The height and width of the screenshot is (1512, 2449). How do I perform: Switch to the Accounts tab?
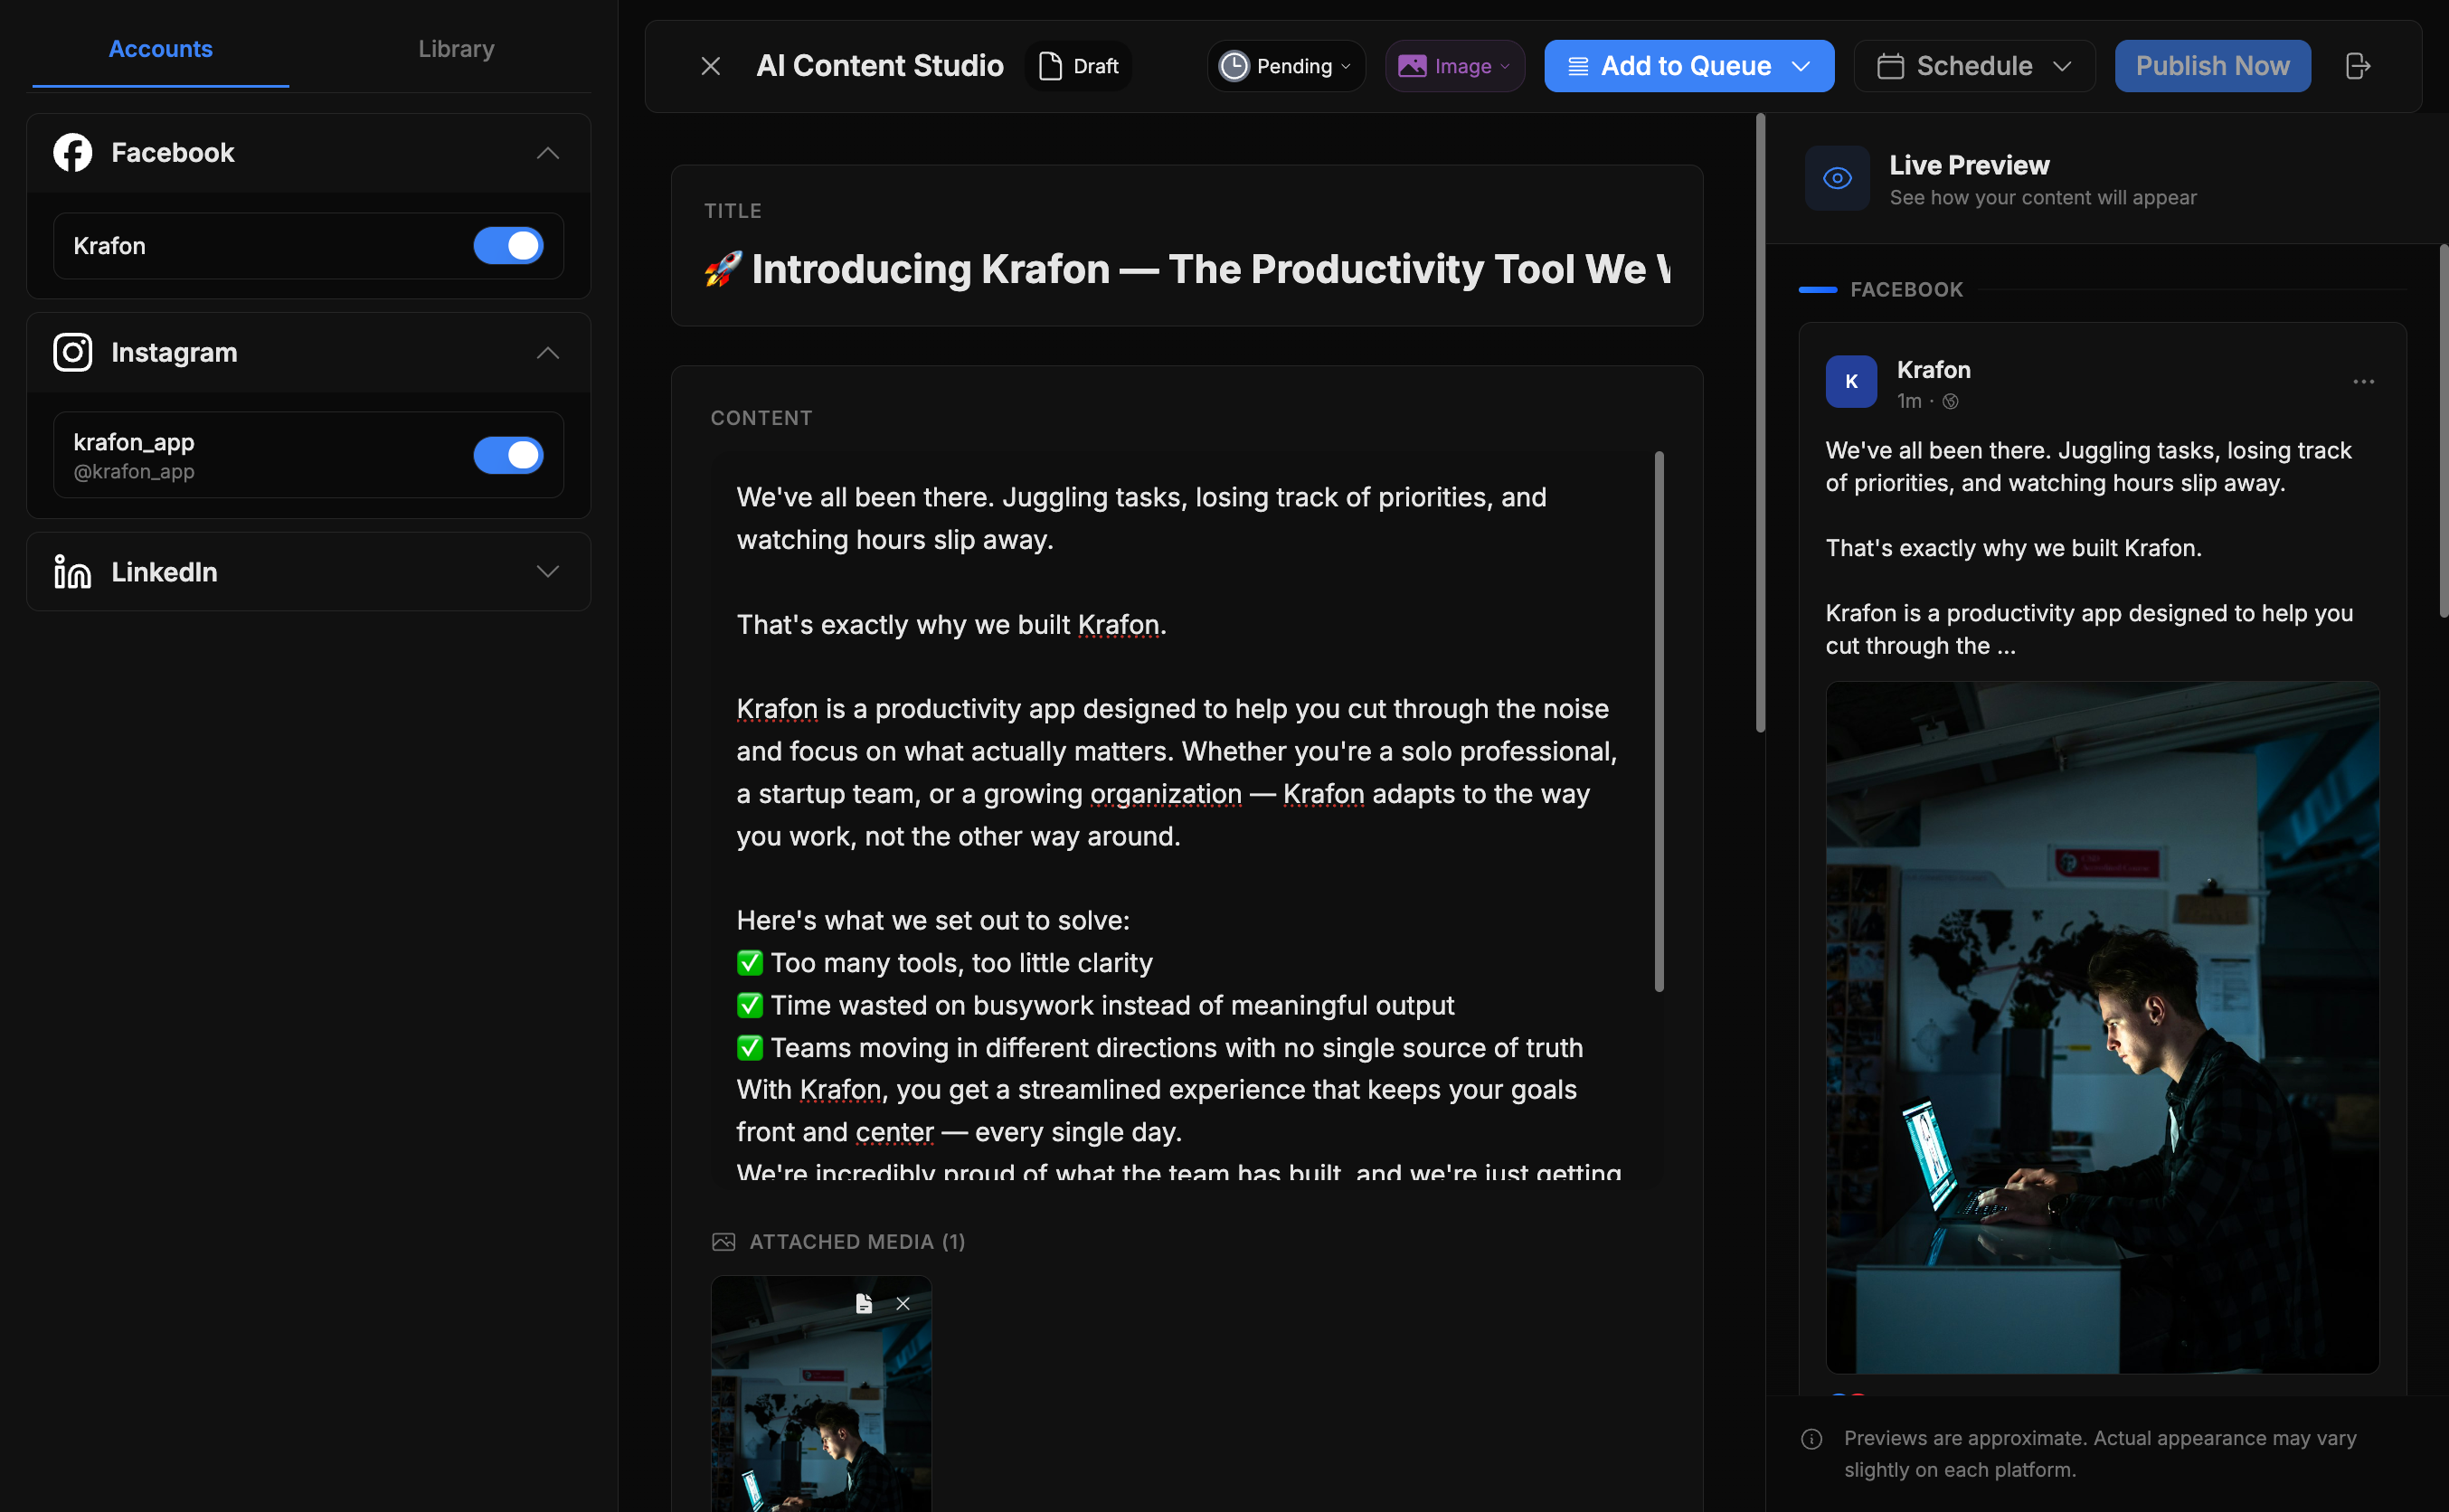[x=160, y=48]
